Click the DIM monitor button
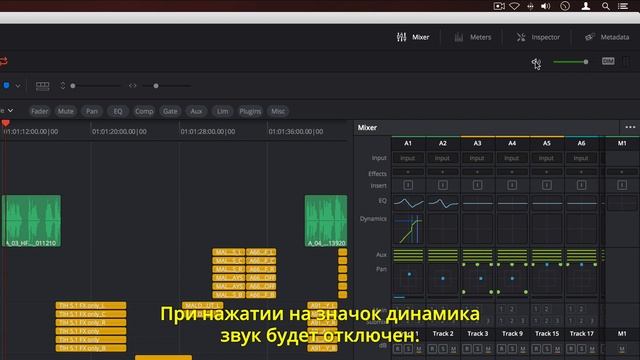 pos(608,61)
